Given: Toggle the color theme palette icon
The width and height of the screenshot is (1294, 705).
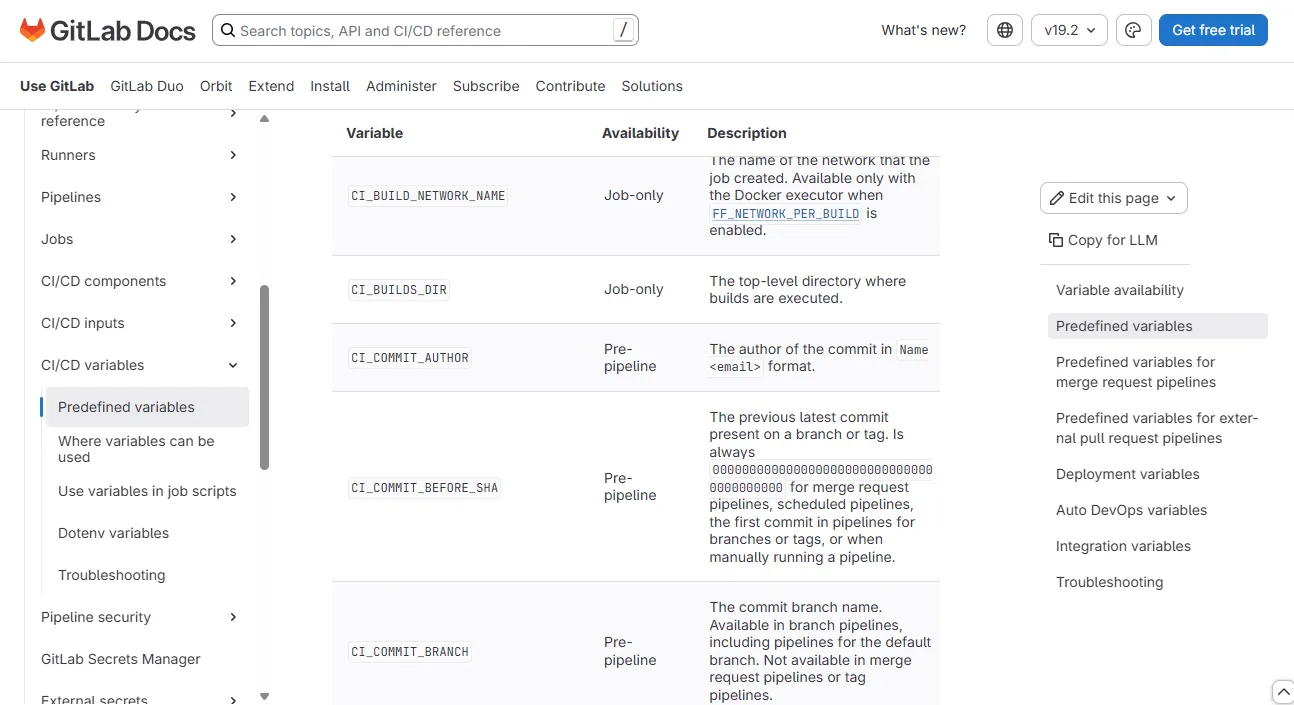Looking at the screenshot, I should point(1133,30).
